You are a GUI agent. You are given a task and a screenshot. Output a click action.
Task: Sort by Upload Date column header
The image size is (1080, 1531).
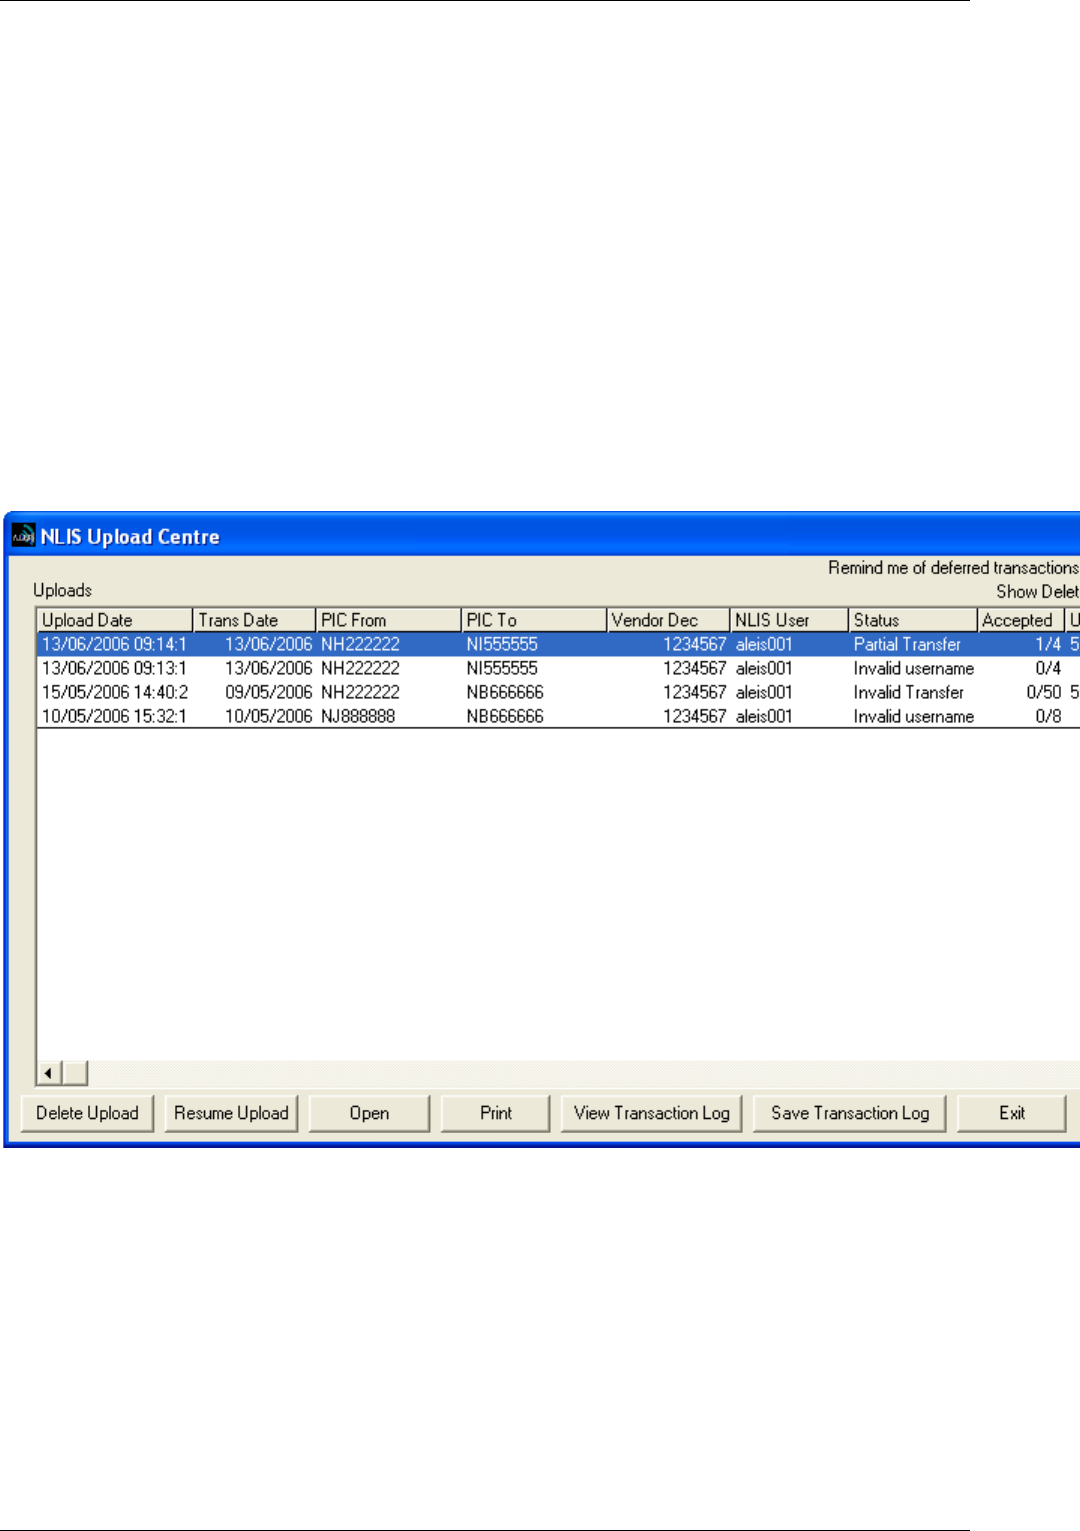click(x=114, y=620)
